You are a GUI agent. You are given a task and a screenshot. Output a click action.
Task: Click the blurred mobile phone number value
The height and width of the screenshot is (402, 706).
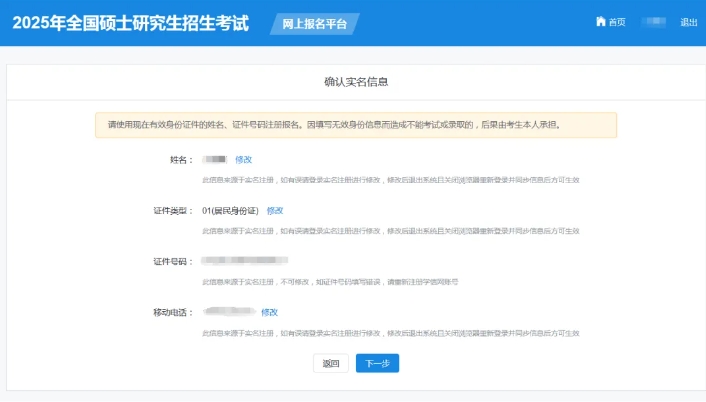coord(228,312)
